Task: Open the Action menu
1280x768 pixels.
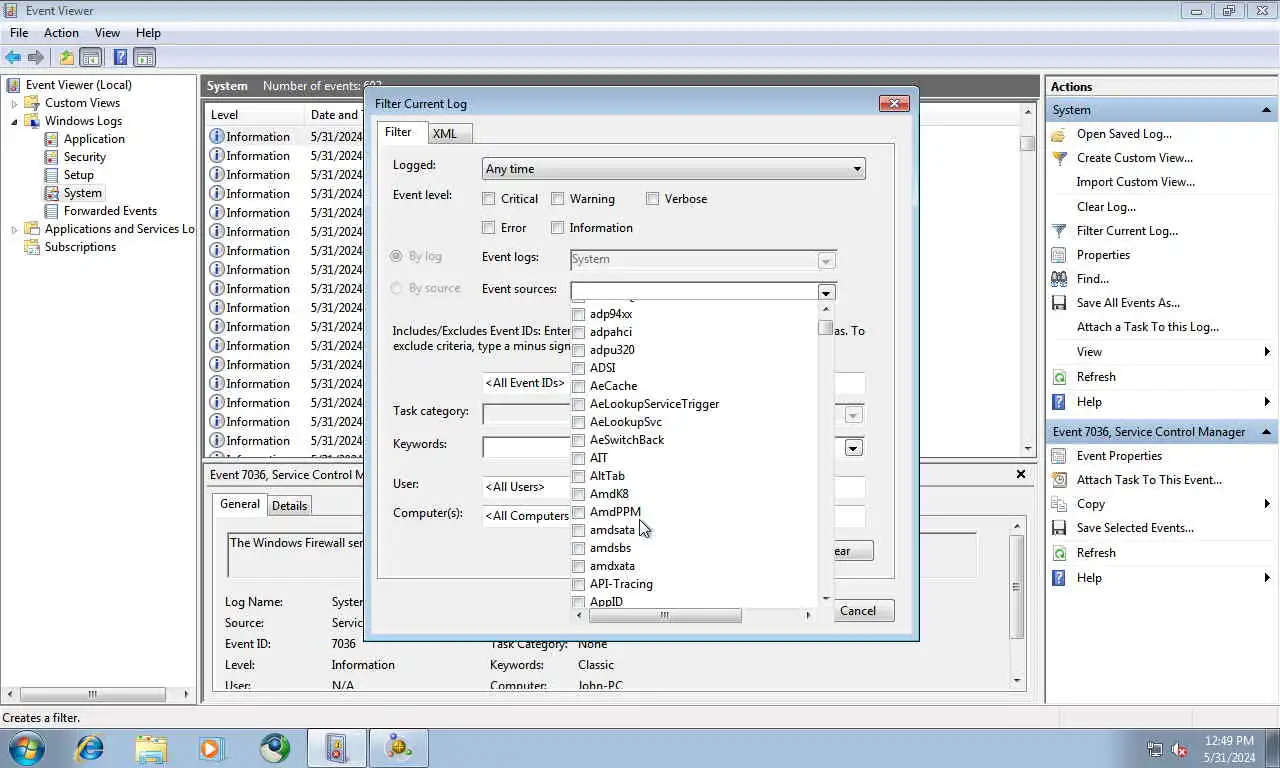Action: click(61, 33)
